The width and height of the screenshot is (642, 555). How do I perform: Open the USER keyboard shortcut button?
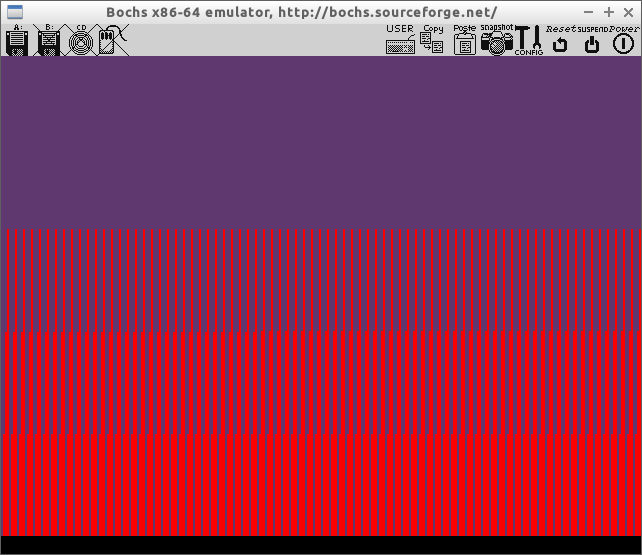400,40
